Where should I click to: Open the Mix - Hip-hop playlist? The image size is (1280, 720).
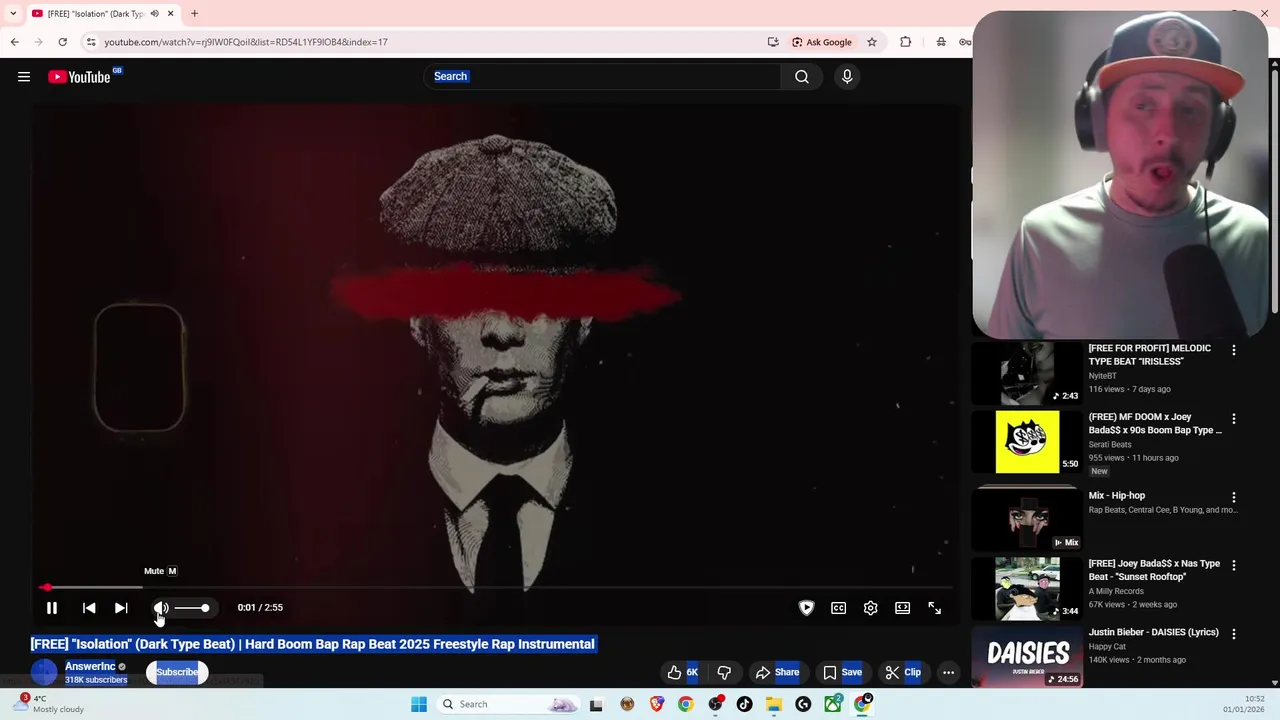(1116, 496)
